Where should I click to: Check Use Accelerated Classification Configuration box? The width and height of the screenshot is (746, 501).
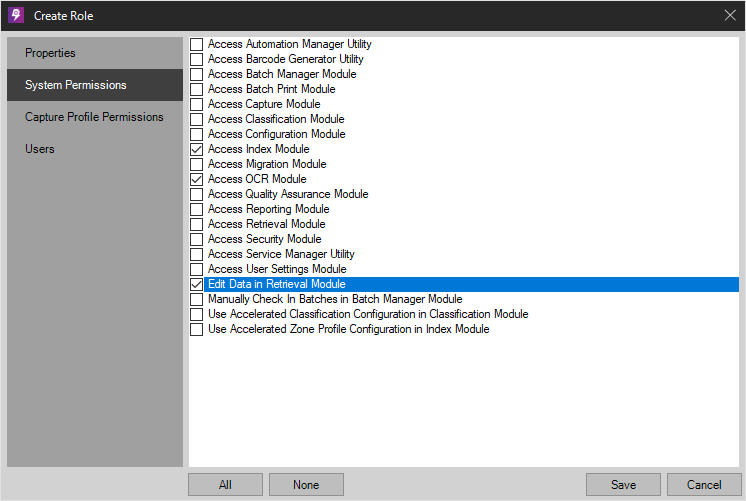point(196,314)
